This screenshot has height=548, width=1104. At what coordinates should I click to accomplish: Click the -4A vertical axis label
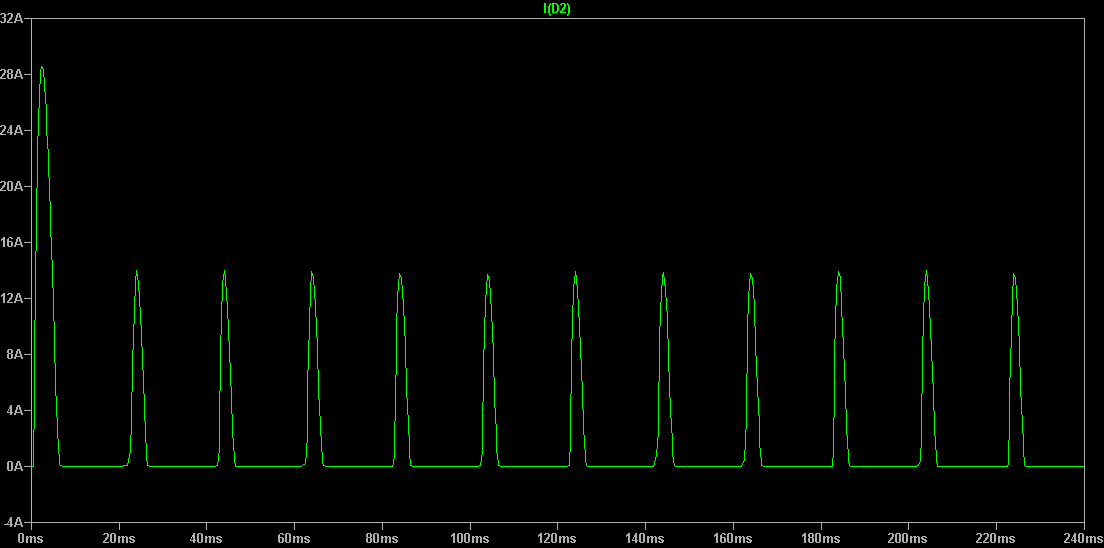[x=13, y=523]
